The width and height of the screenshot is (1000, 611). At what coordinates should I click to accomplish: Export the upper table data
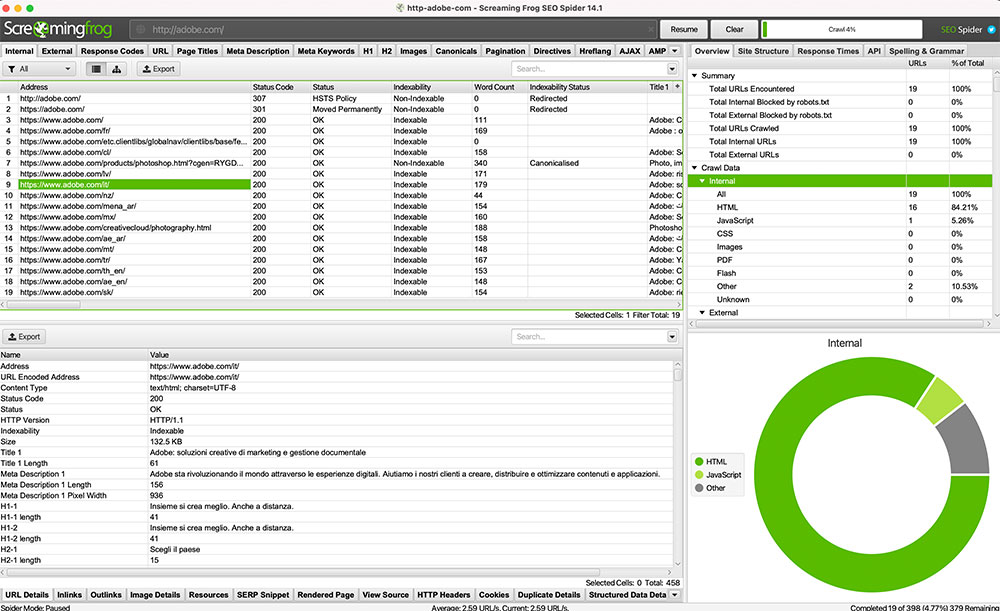click(158, 69)
